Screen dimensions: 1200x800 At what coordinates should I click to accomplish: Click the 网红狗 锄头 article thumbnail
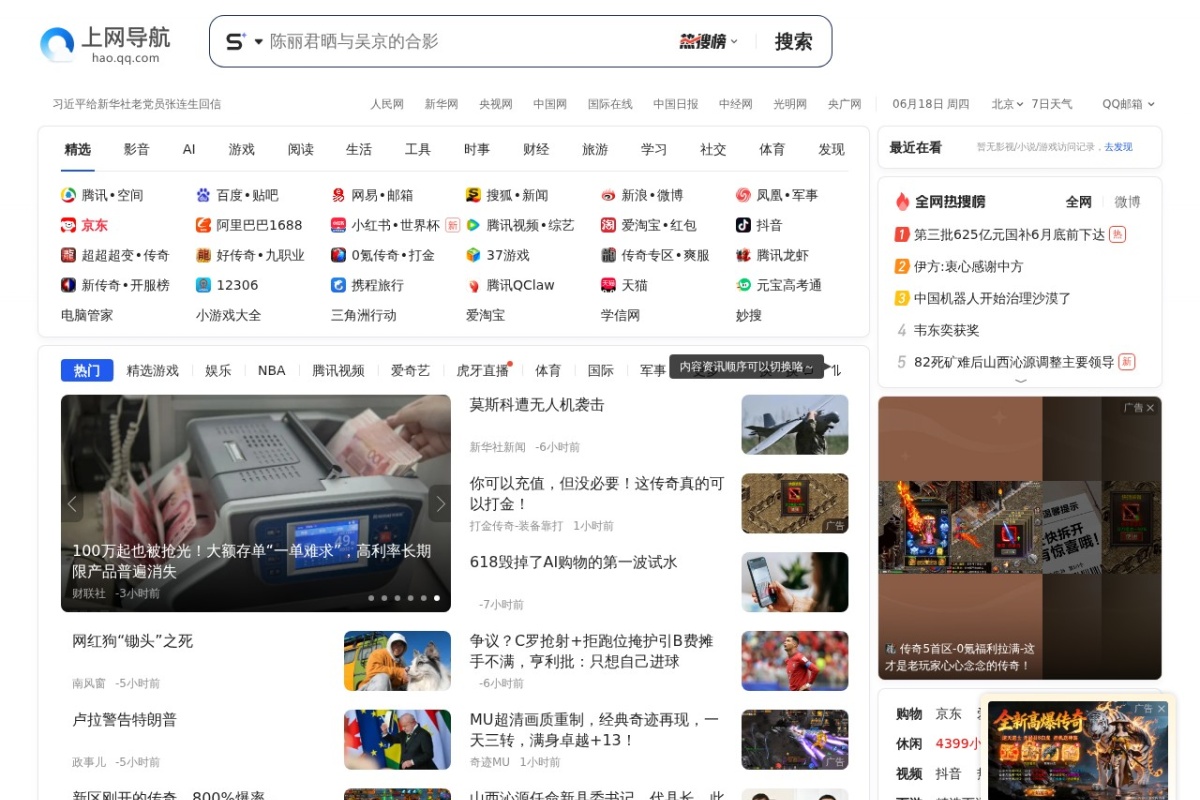tap(397, 661)
